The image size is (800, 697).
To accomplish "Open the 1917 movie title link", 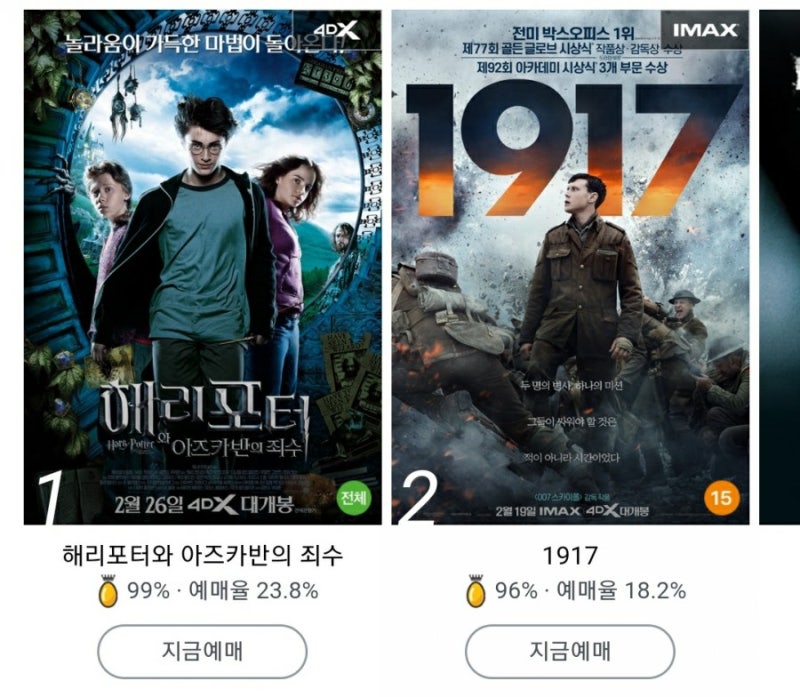I will coord(570,556).
